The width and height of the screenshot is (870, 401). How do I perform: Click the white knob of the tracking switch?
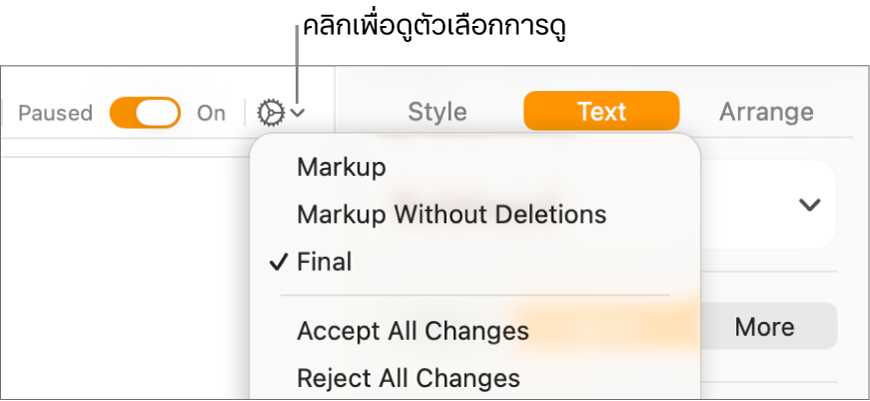(157, 113)
